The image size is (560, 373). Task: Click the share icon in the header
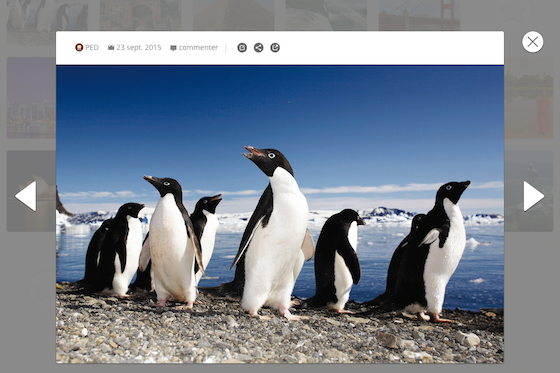pyautogui.click(x=259, y=48)
